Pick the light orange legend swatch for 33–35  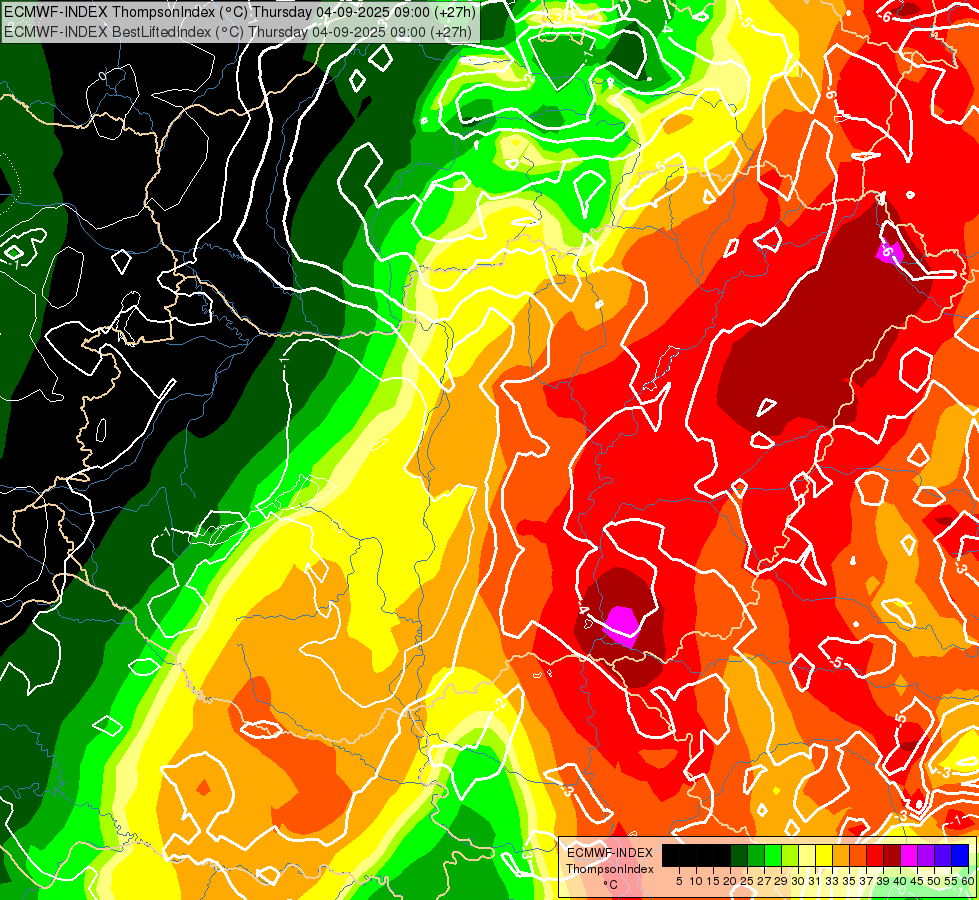(841, 855)
